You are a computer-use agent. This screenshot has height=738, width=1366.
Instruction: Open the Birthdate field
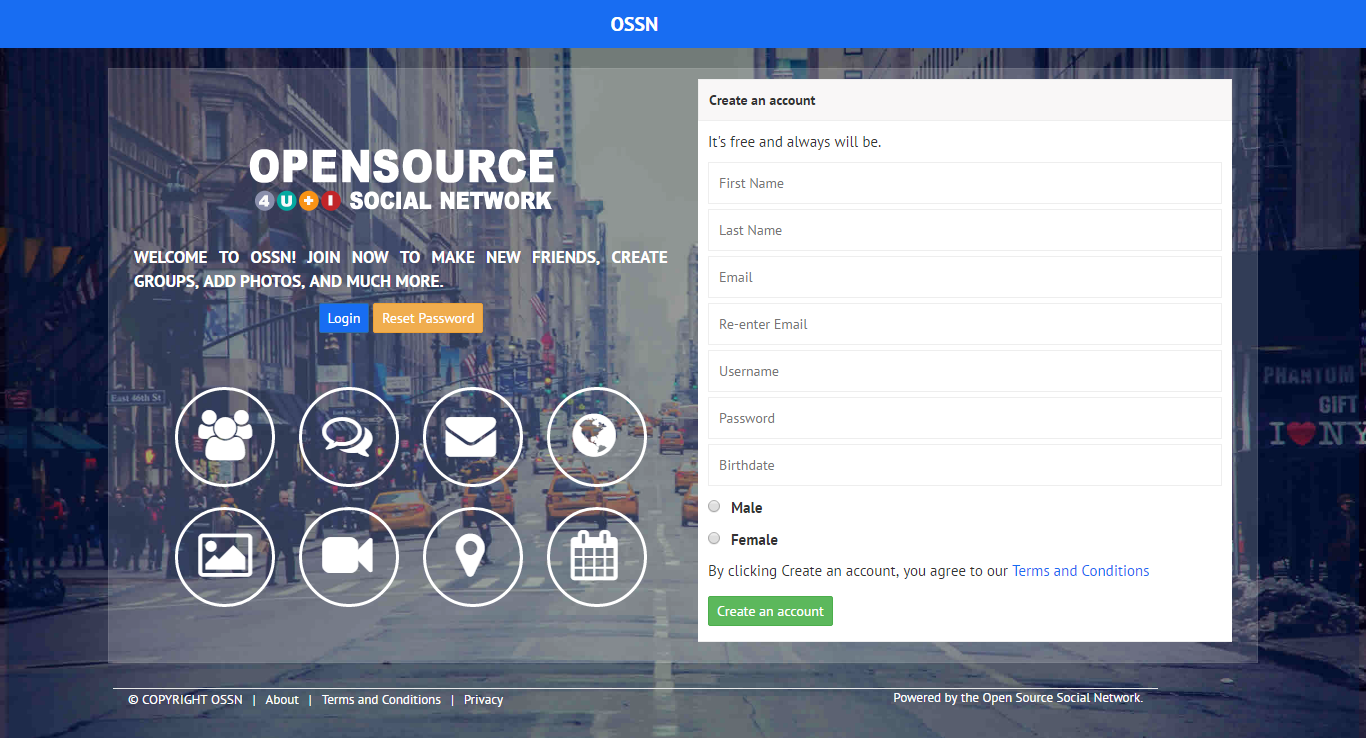964,465
